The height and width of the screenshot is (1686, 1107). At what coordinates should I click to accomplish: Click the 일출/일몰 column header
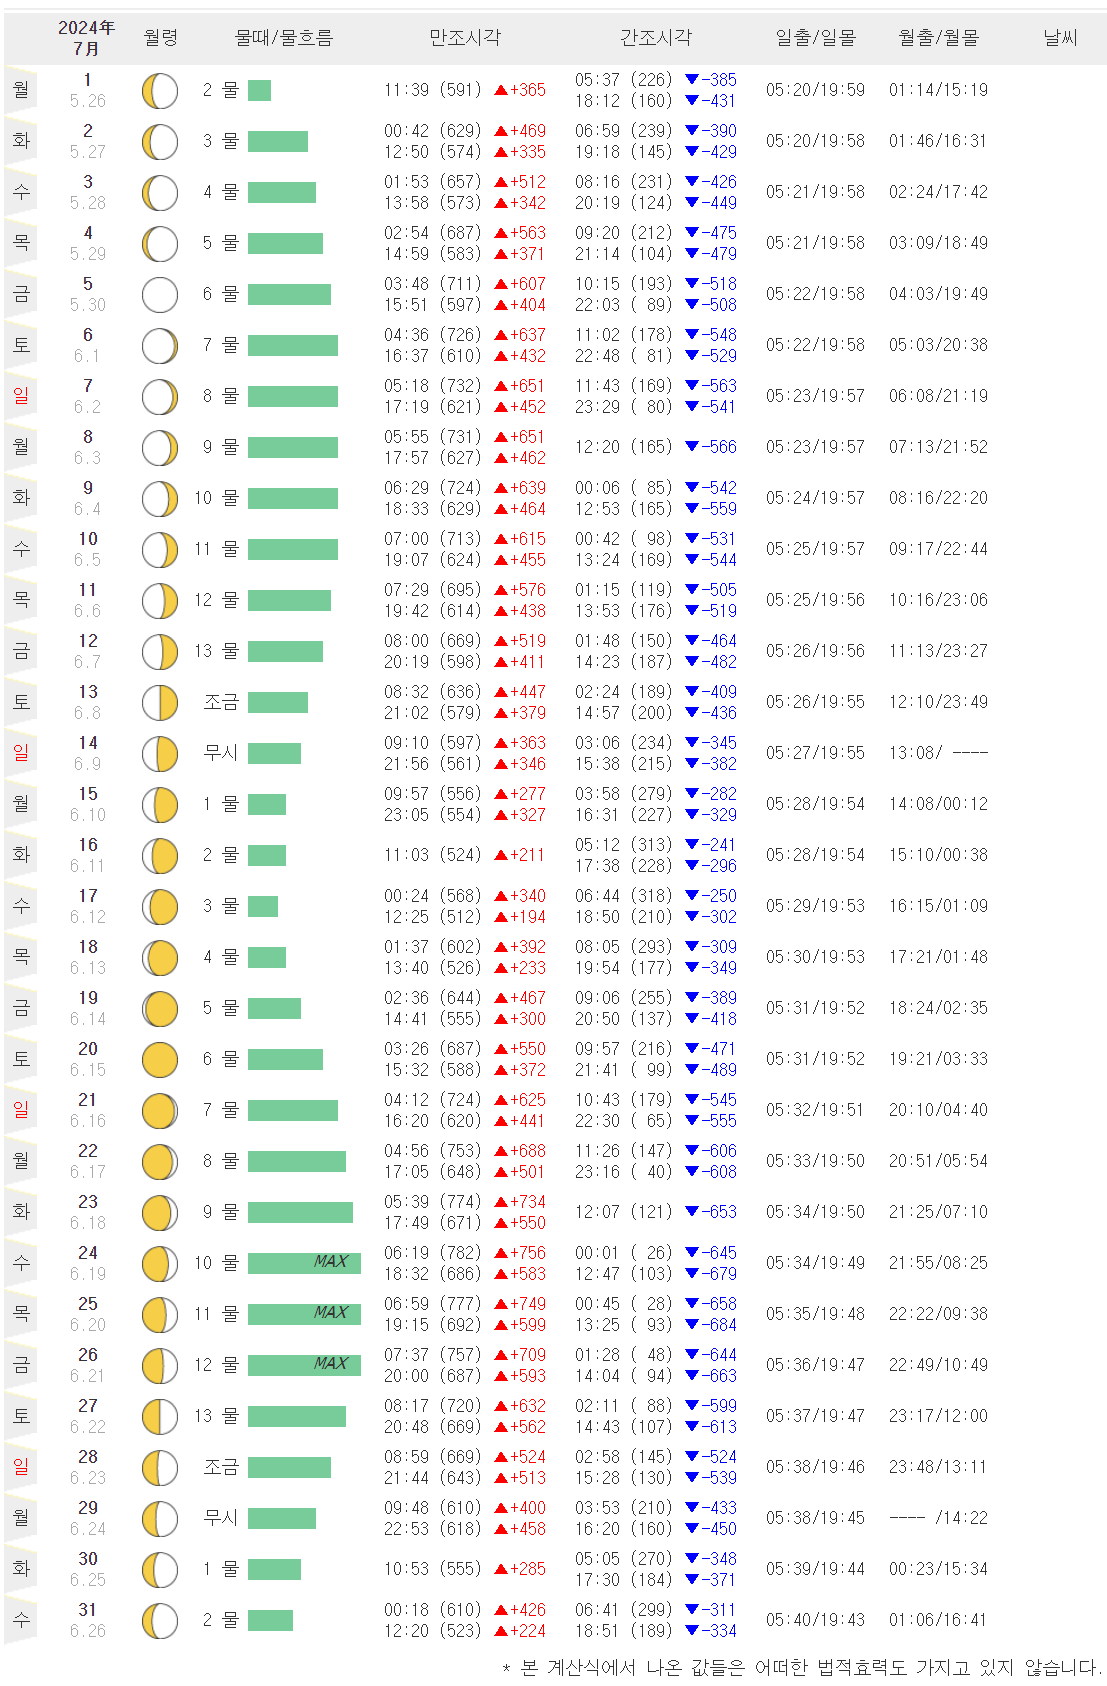tap(815, 38)
